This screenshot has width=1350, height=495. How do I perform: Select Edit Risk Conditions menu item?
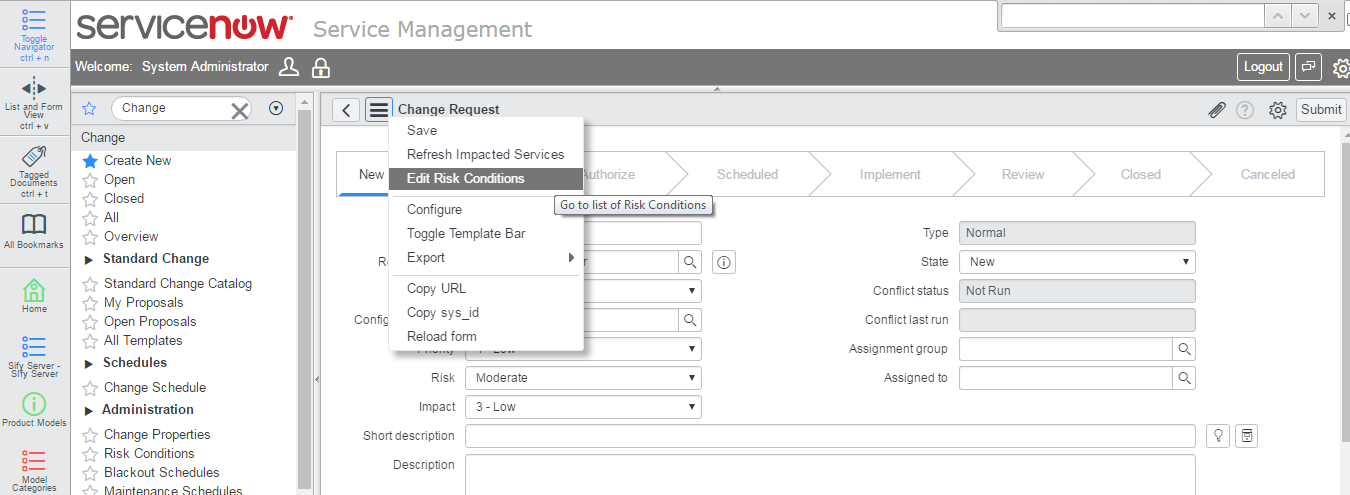point(486,178)
